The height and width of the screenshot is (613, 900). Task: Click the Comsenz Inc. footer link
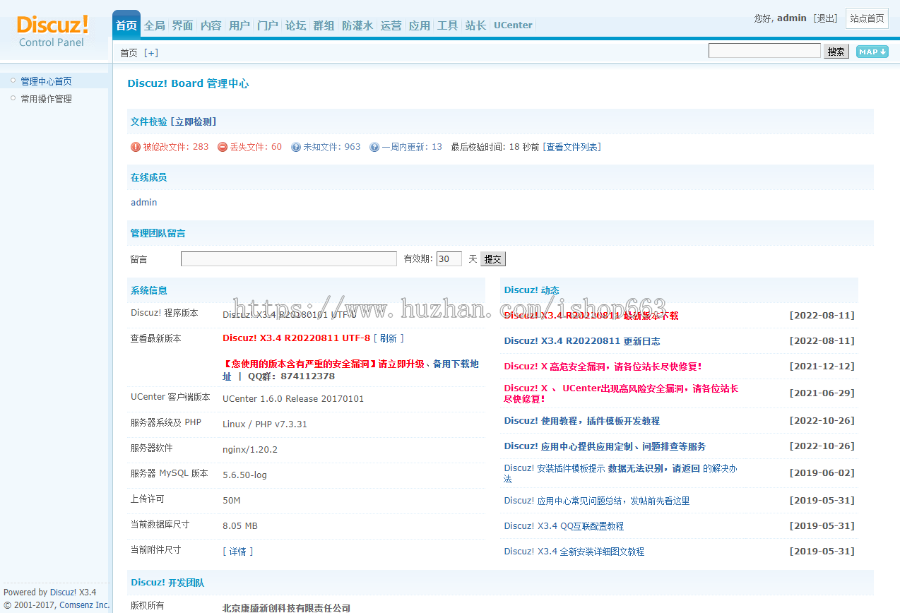pos(84,605)
